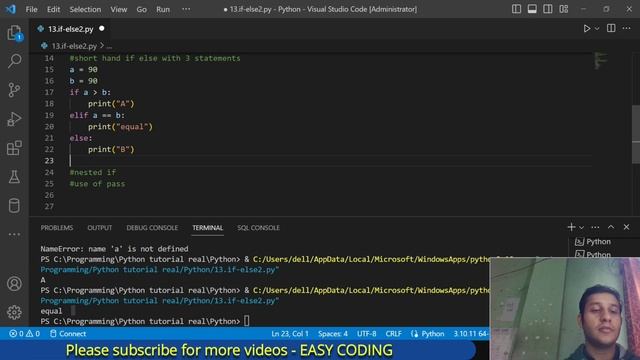Select Python interpreter 3.10.11 in status bar

(x=471, y=333)
